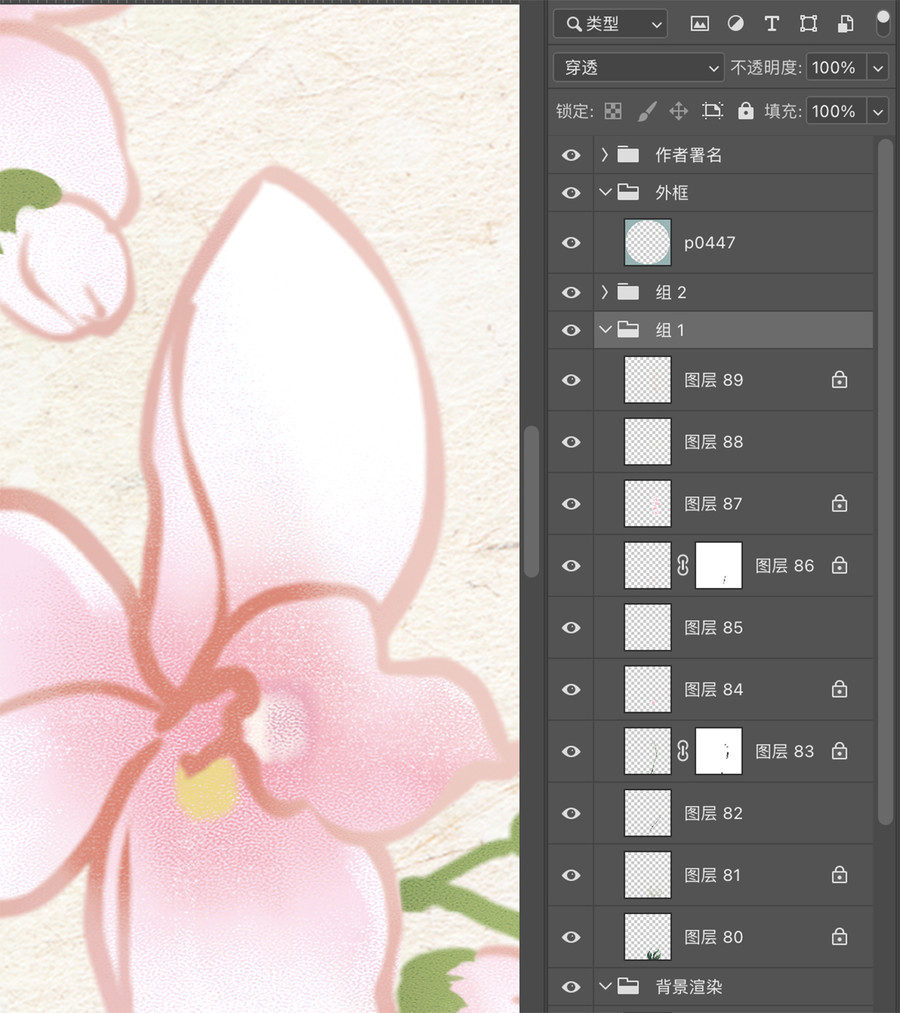Select the 图层 83 layer mask thumbnail

[718, 751]
